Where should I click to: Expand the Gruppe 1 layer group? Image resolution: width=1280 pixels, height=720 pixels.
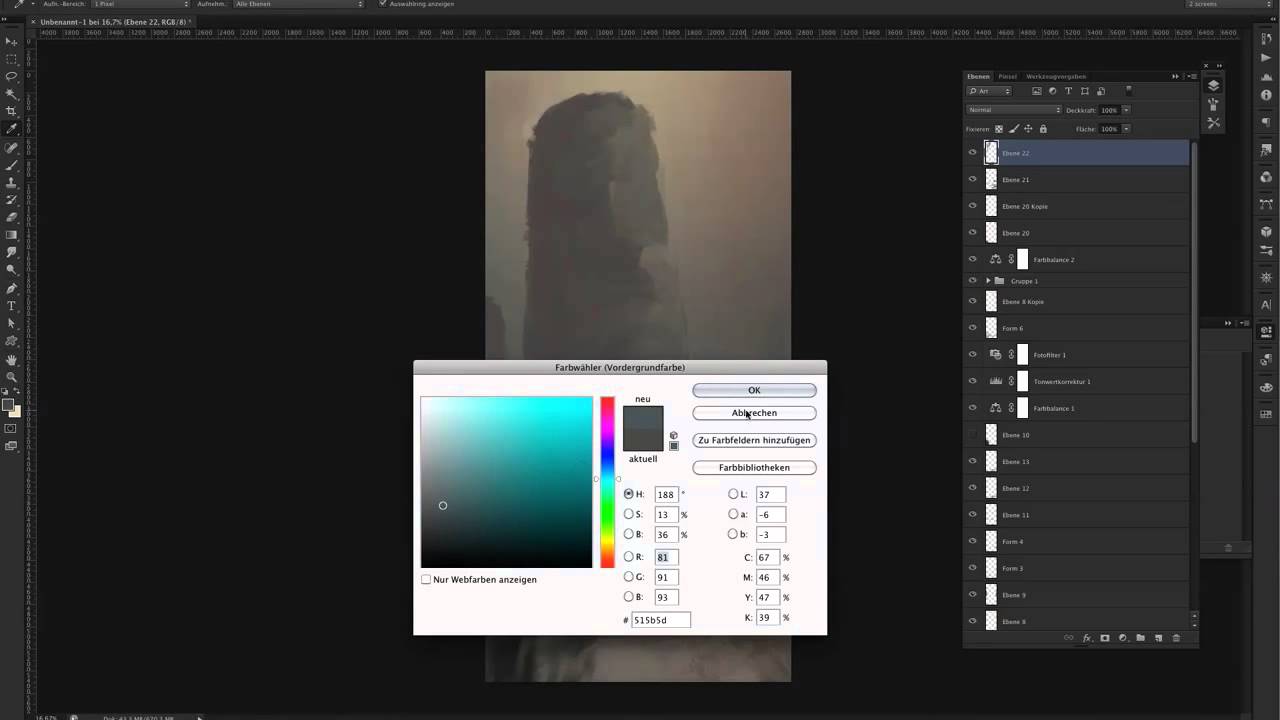coord(988,281)
